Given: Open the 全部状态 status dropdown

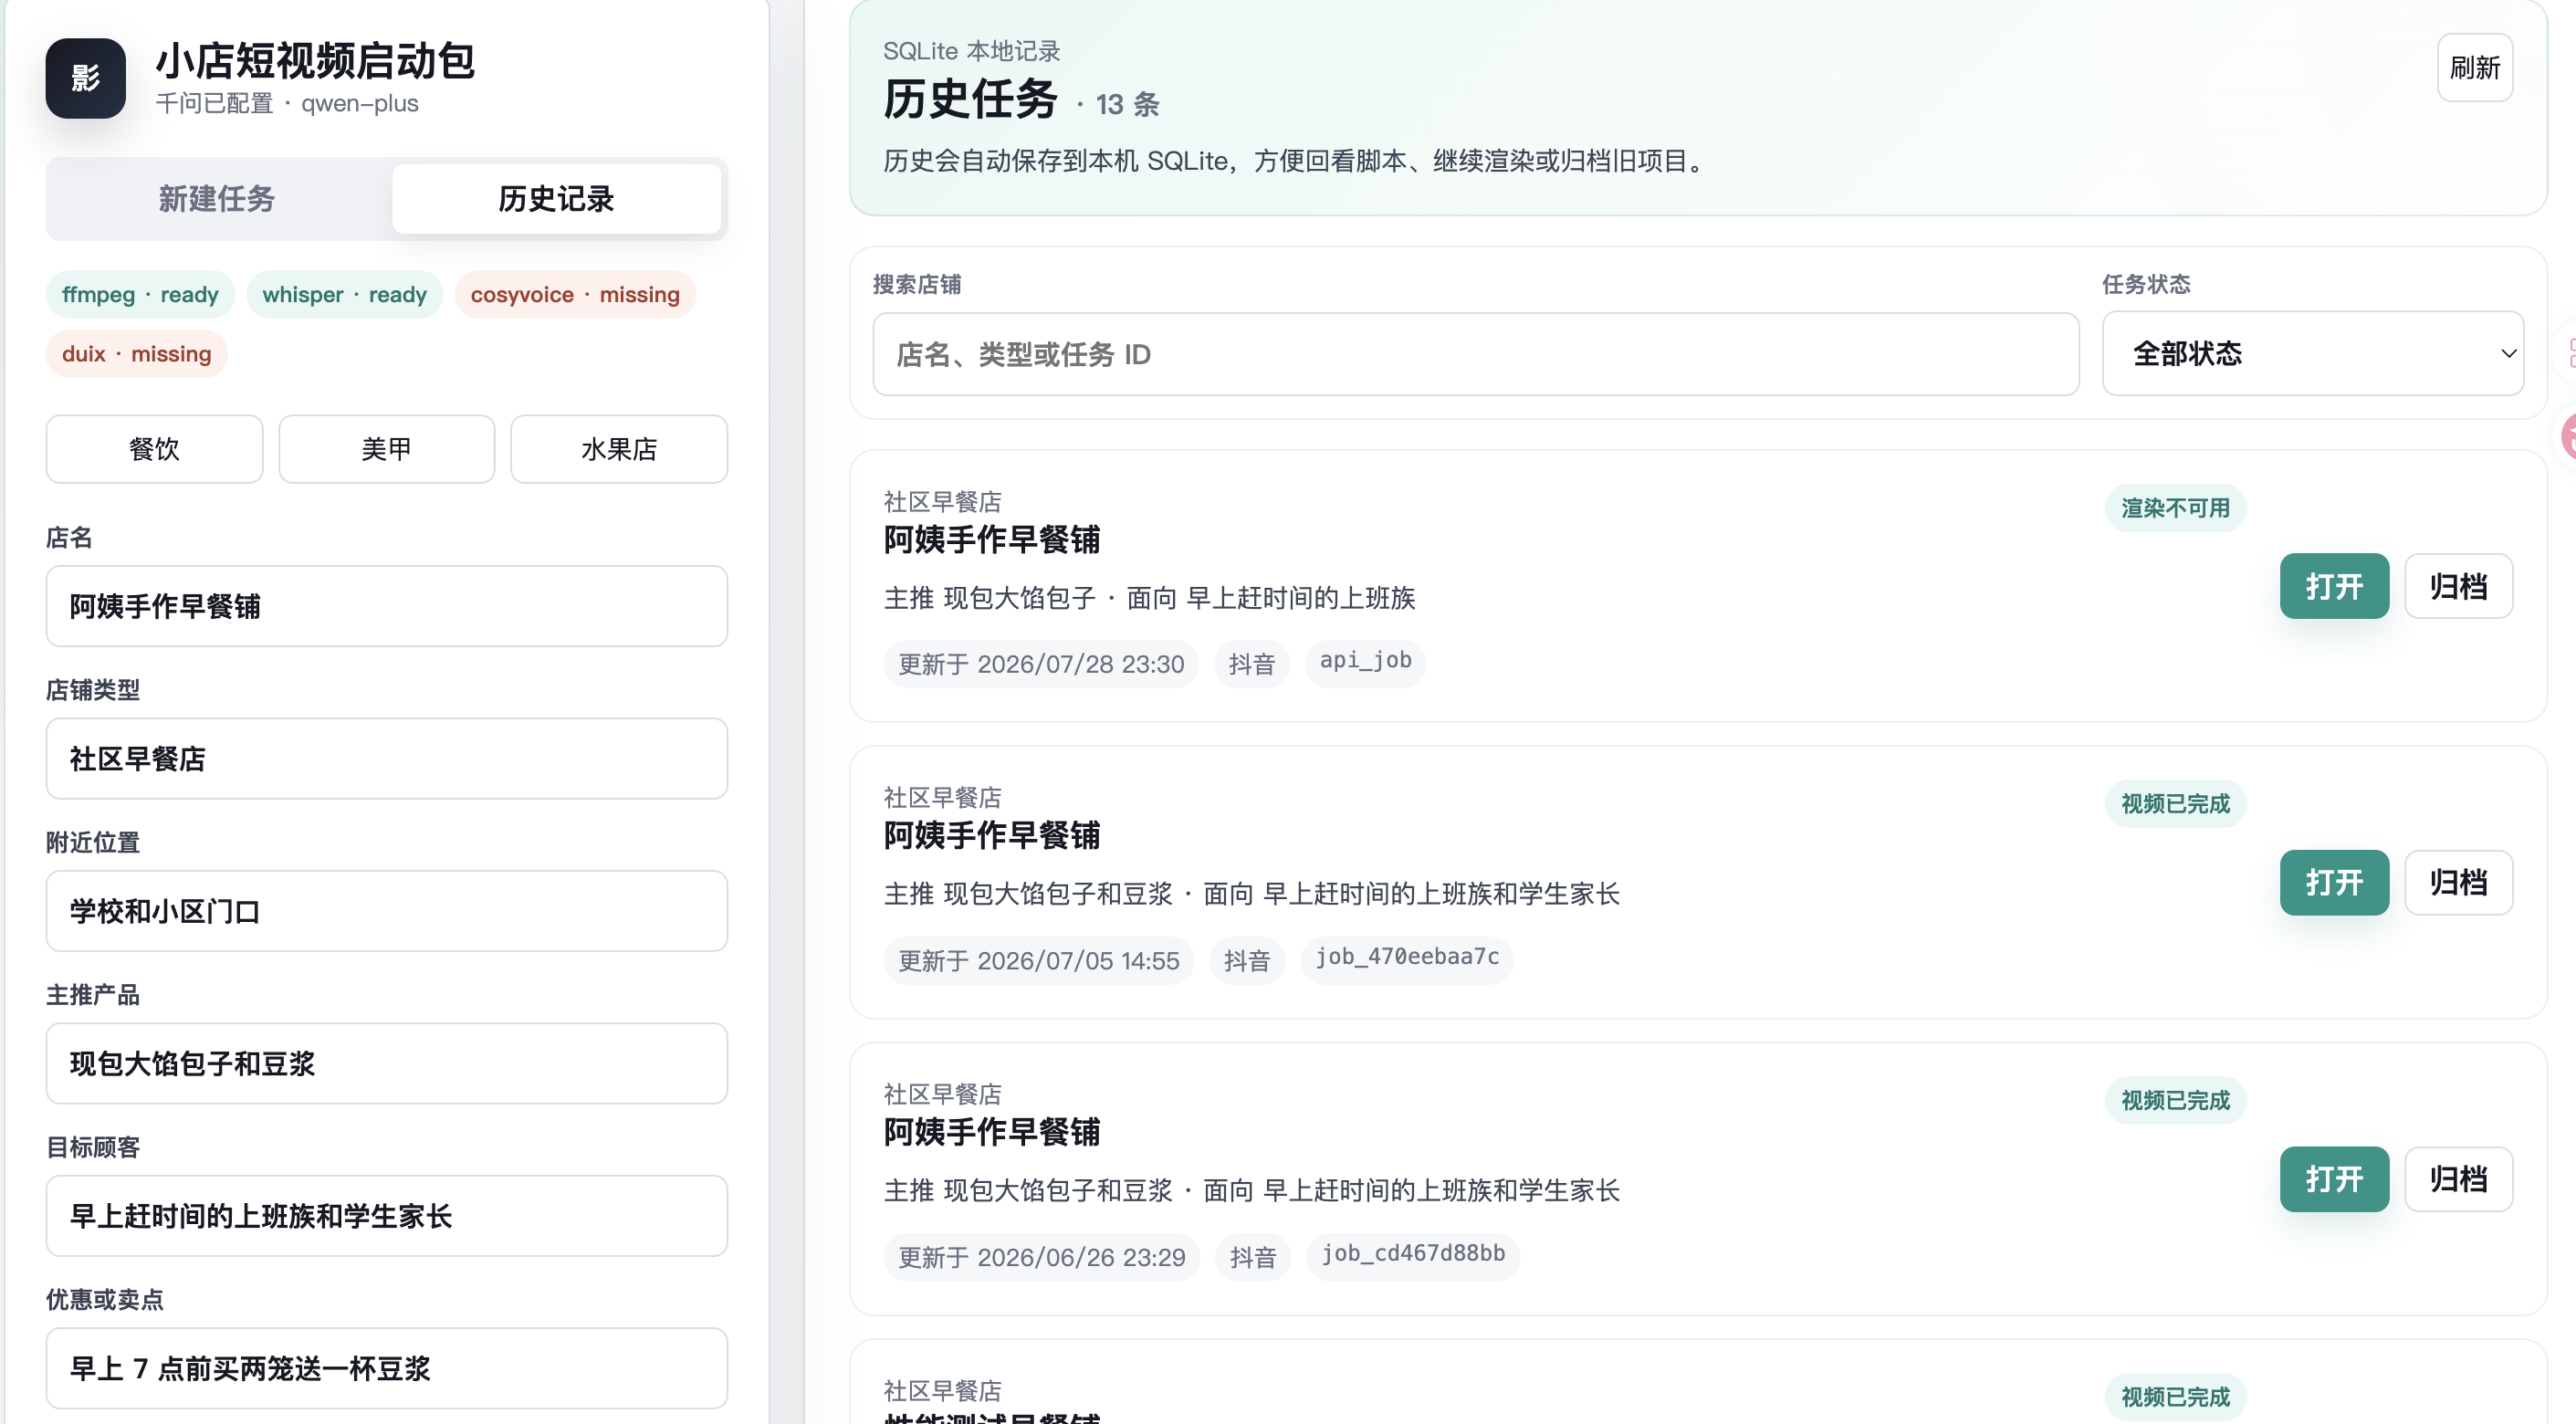Looking at the screenshot, I should pos(2312,353).
